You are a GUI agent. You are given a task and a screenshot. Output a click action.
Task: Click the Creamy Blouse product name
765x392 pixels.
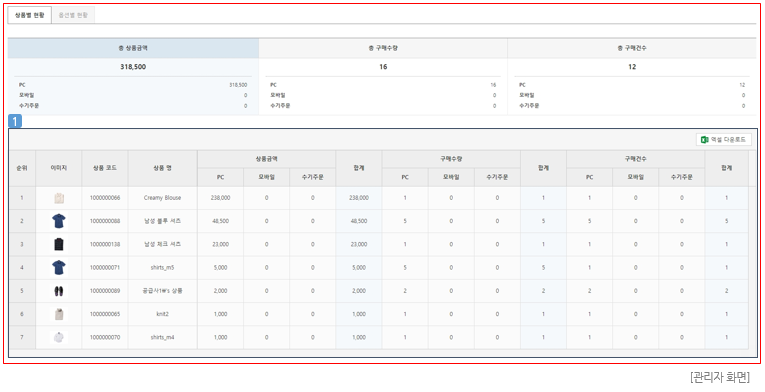162,198
